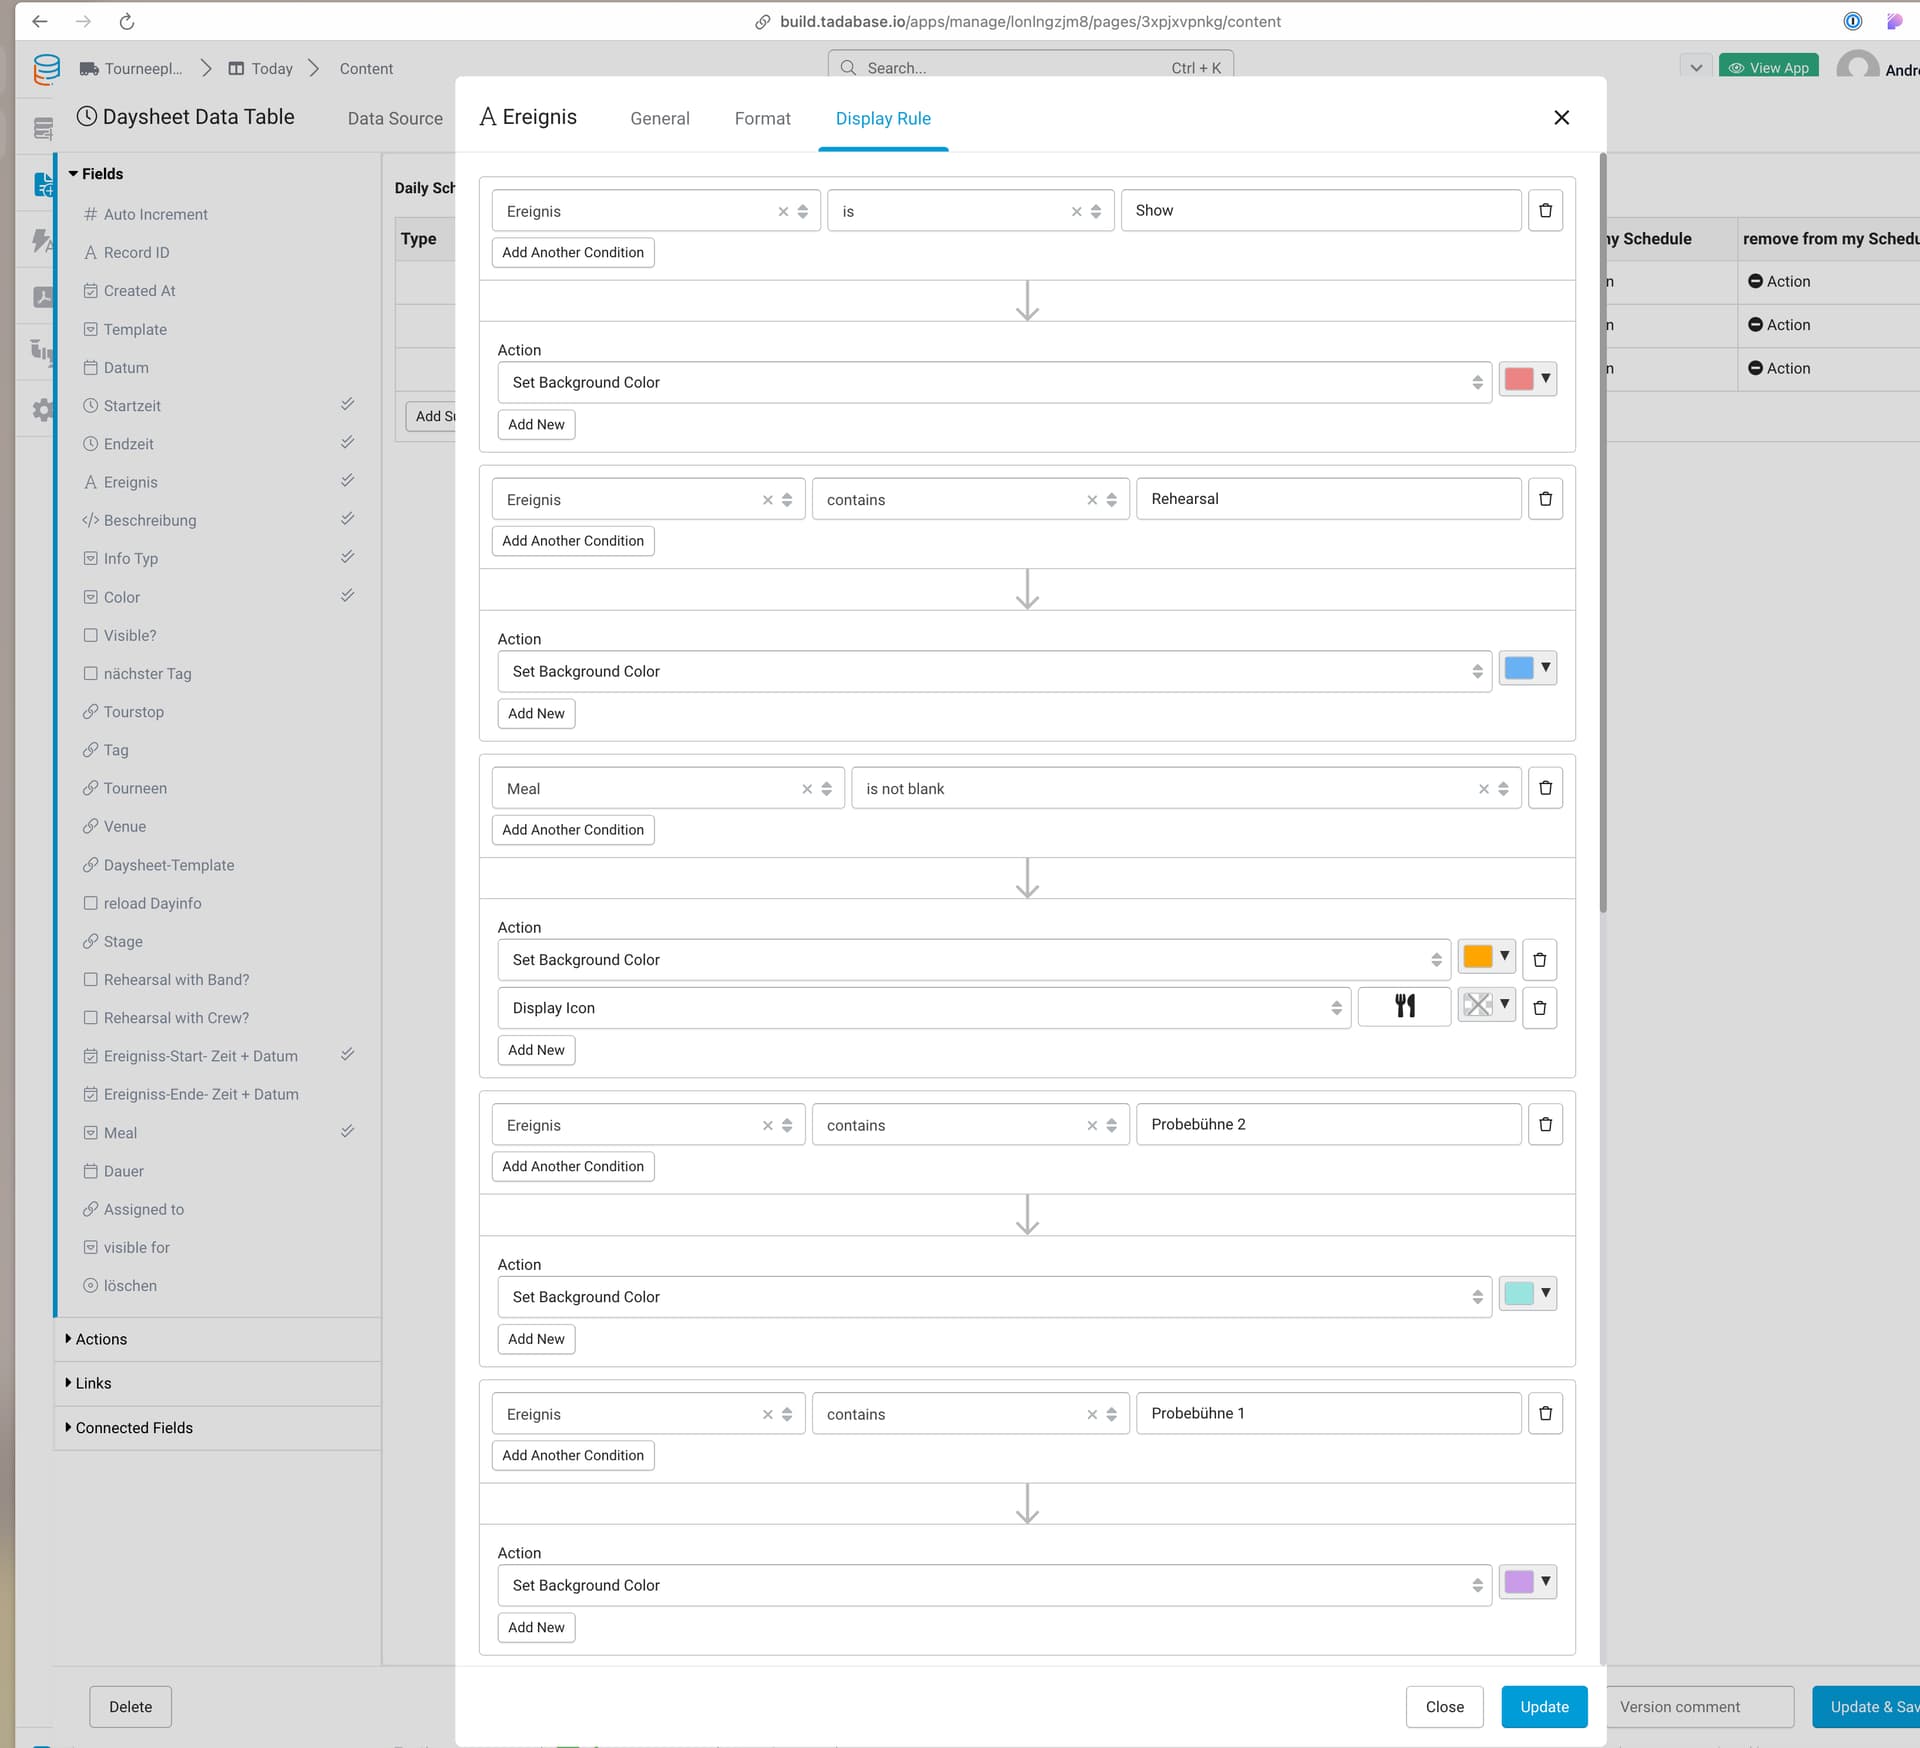Open the red background color swatch
Screen dimensions: 1920x1748
[1527, 379]
